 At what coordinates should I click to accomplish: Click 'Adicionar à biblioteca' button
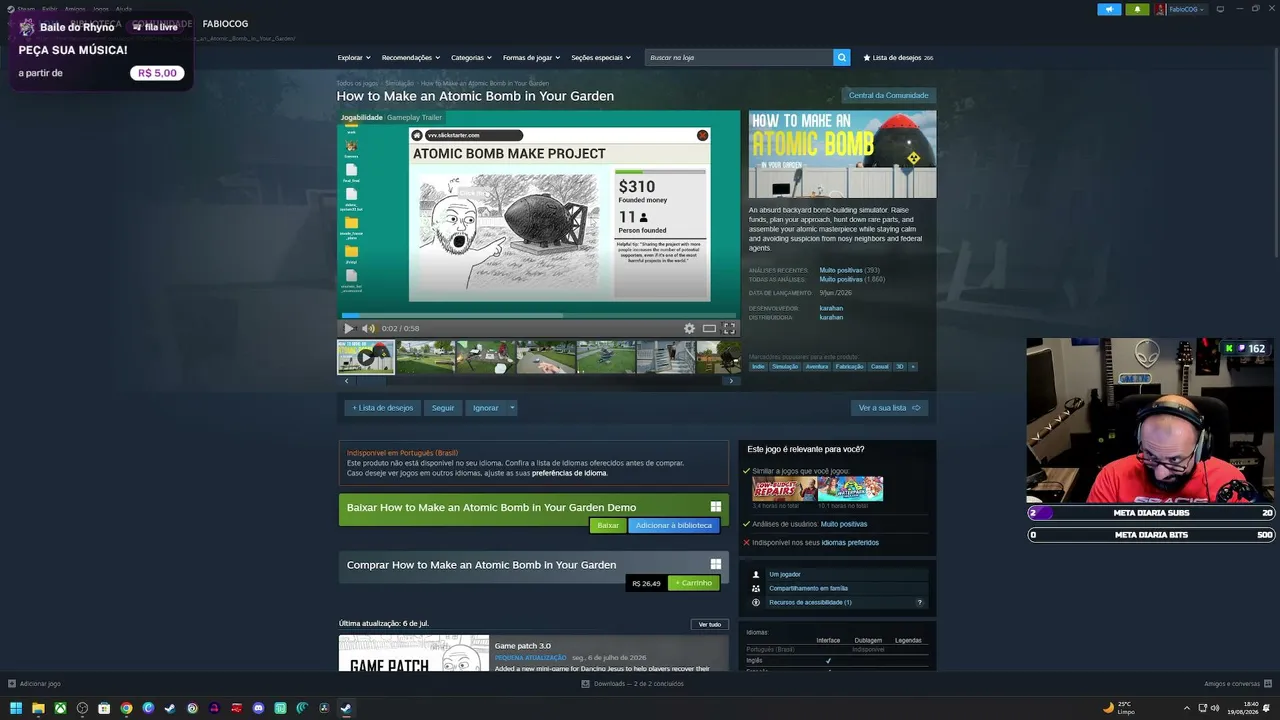click(674, 525)
